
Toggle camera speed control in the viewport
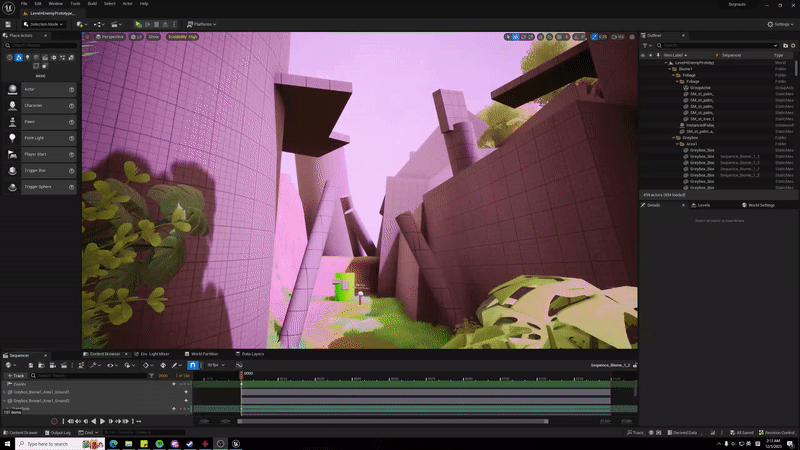point(617,37)
